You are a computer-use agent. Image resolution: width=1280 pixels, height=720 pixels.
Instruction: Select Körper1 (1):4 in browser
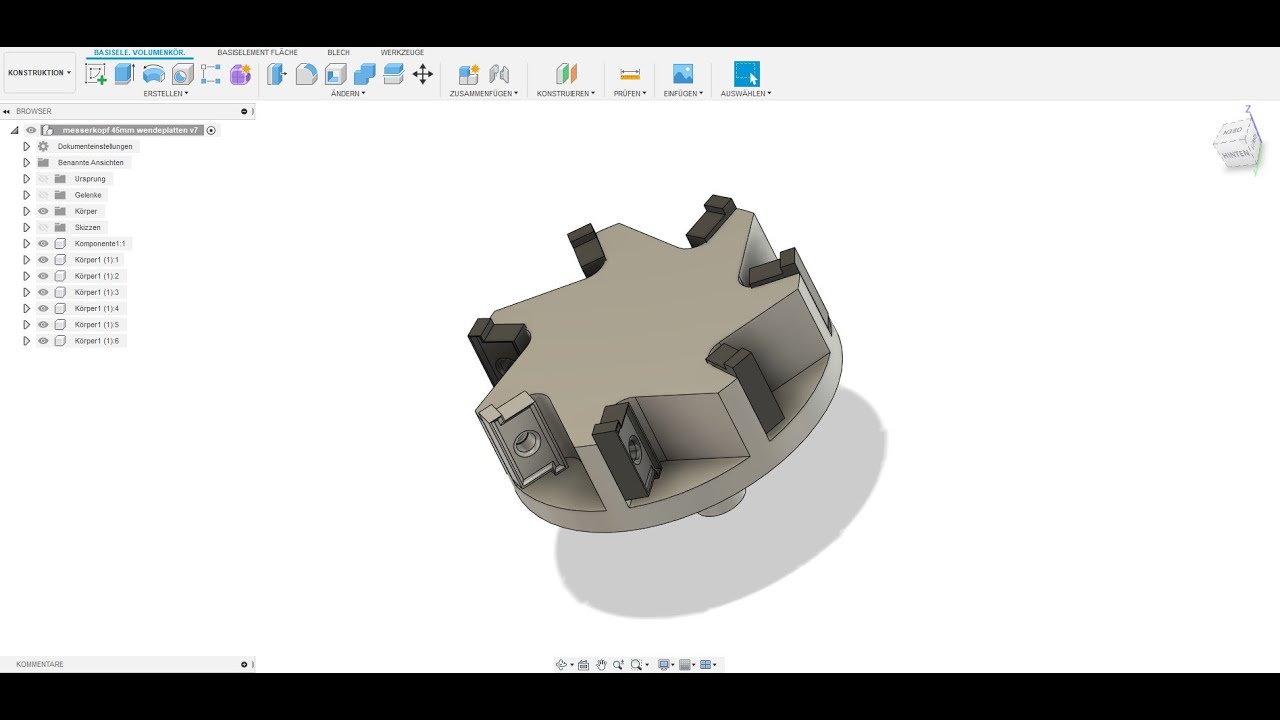pyautogui.click(x=96, y=309)
